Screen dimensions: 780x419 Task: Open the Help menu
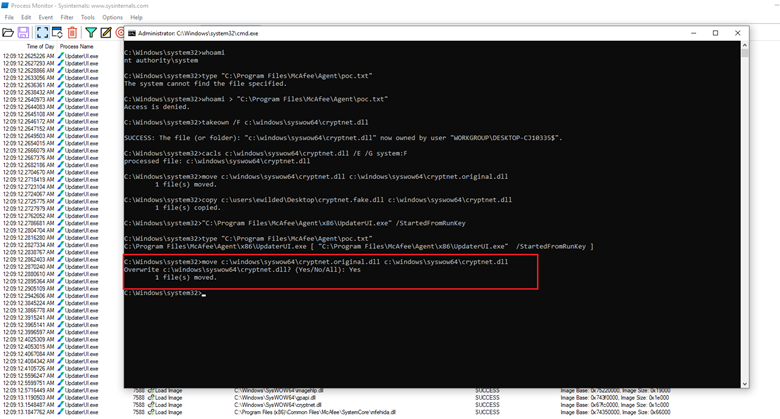coord(136,17)
